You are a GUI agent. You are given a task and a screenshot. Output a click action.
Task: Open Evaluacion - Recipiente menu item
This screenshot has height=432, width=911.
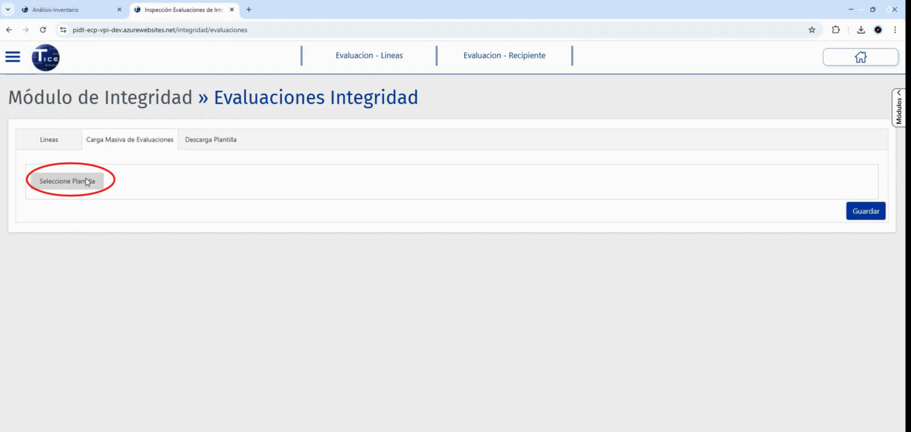click(504, 56)
